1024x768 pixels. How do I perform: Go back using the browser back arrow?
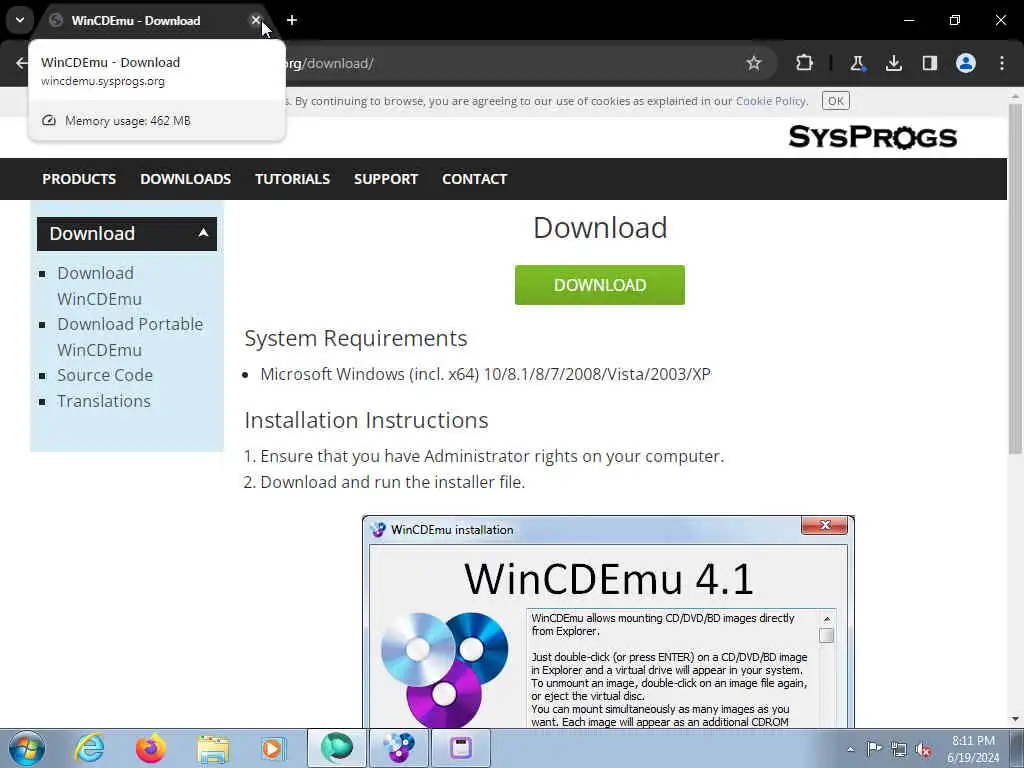tap(22, 63)
